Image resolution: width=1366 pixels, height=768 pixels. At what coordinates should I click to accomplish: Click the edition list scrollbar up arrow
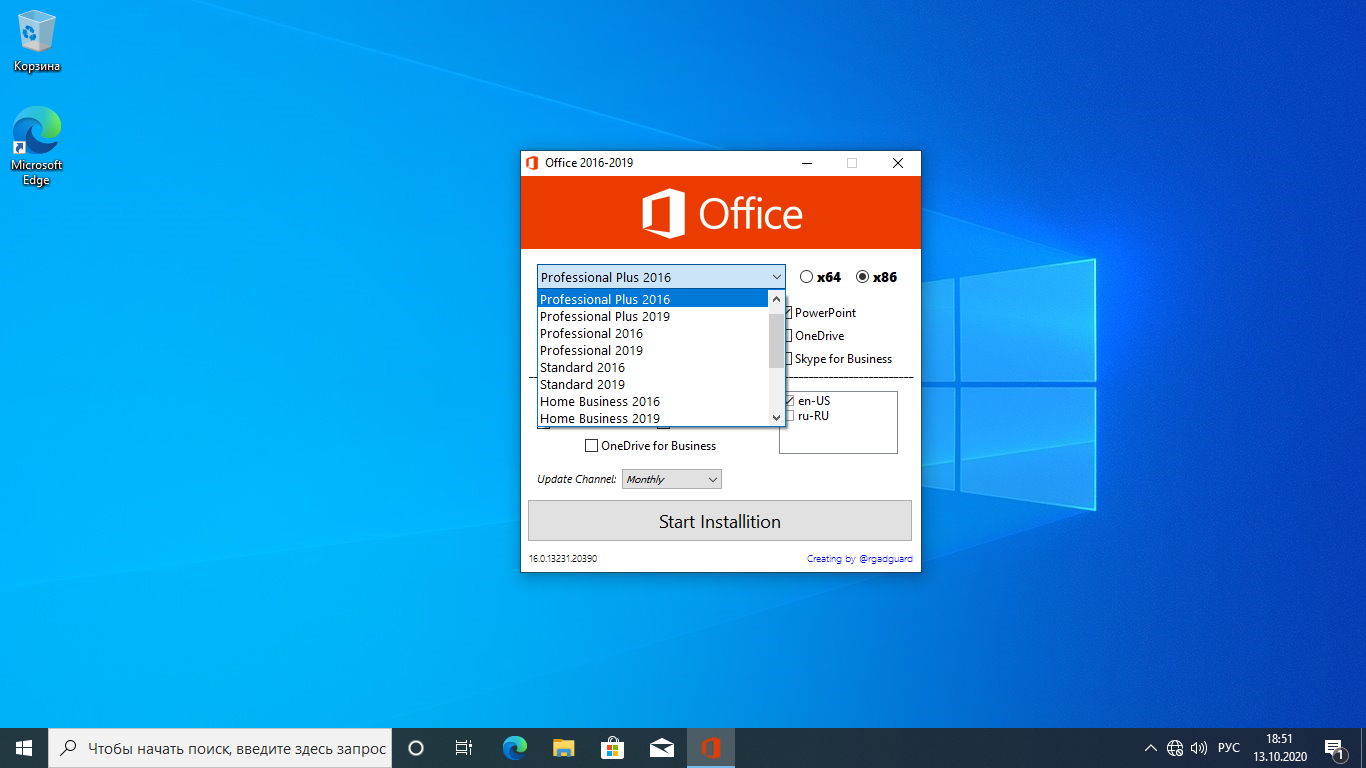[x=776, y=299]
